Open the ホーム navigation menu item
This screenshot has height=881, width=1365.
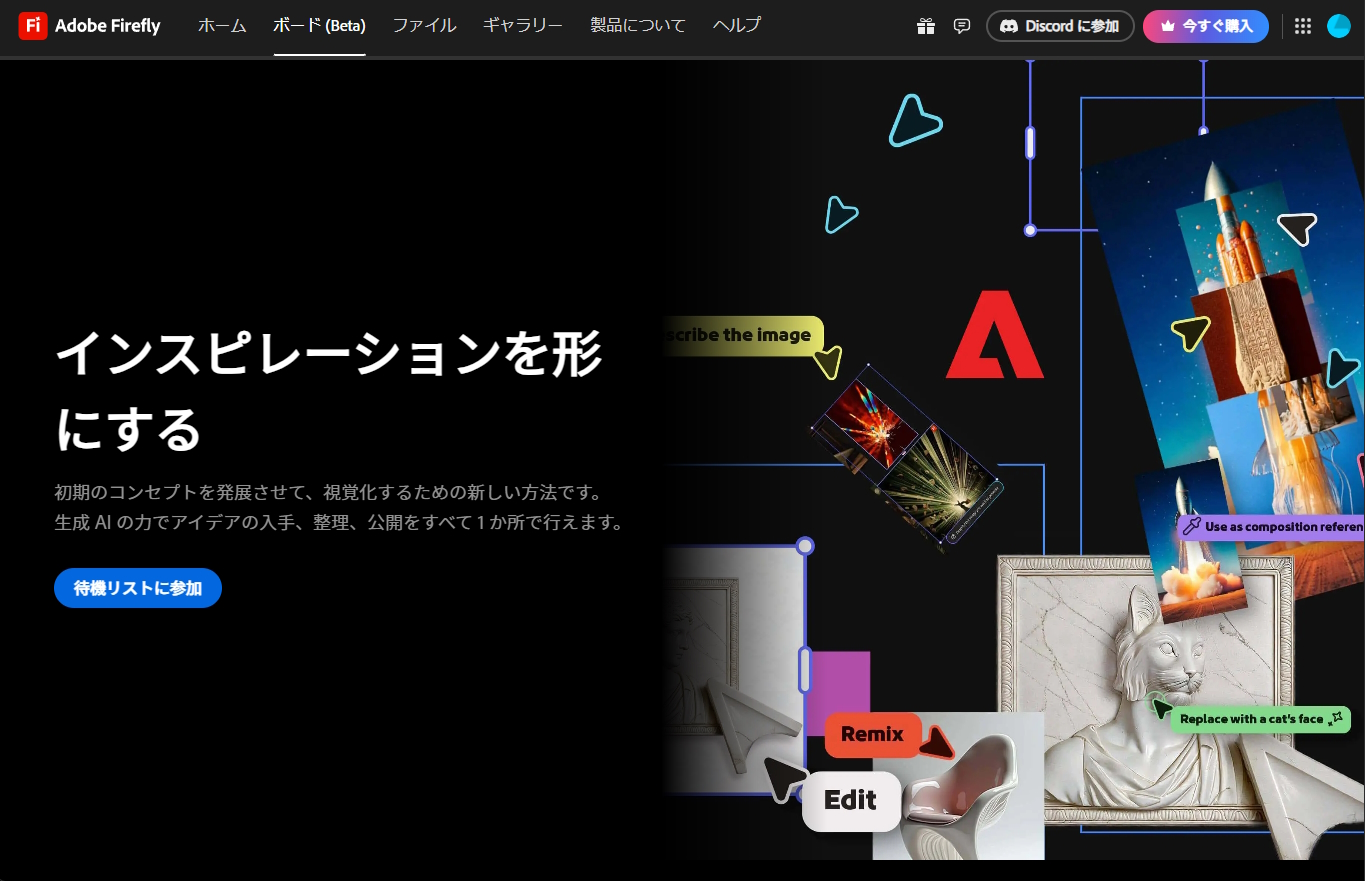[x=221, y=27]
